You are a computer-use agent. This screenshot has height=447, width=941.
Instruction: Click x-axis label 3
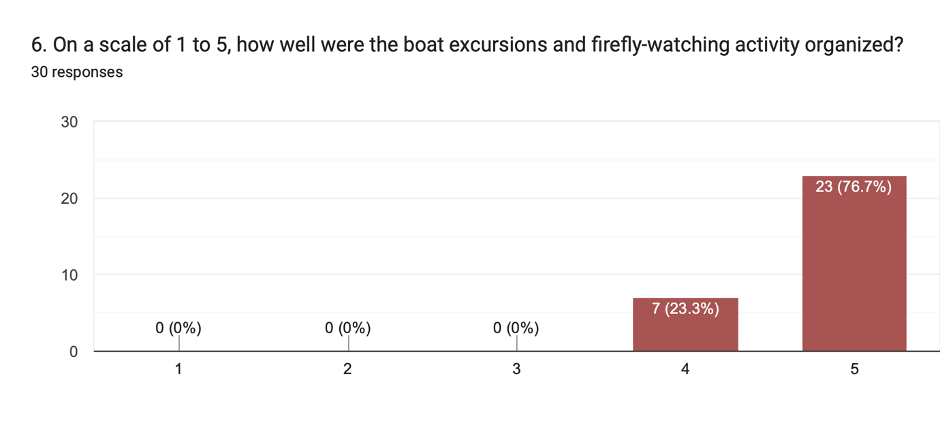click(517, 369)
